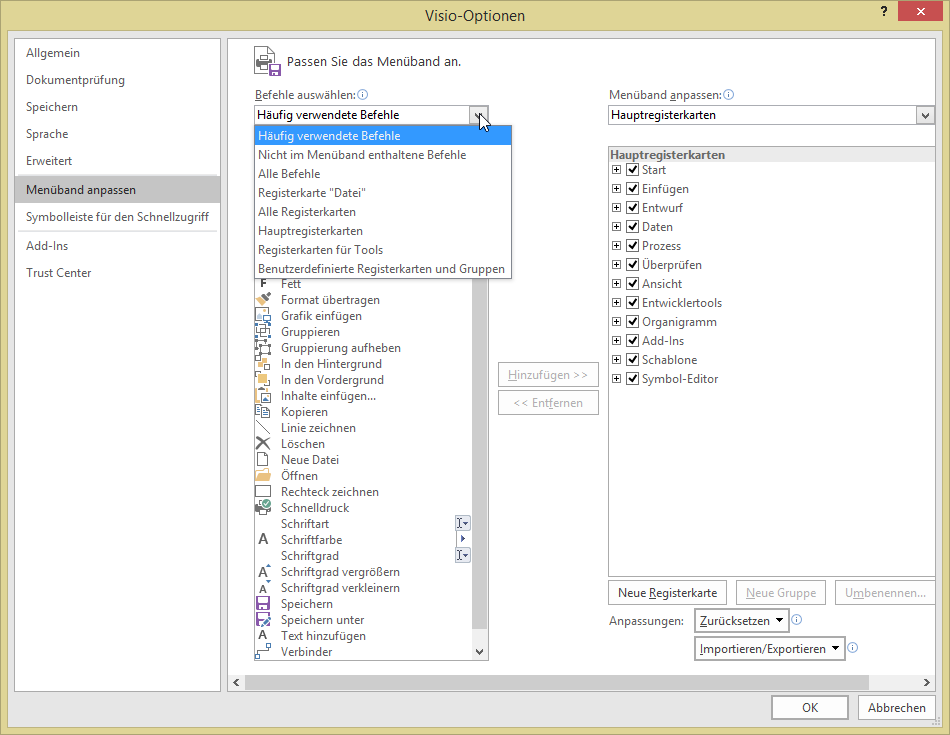Click the Verbinder connector icon

pyautogui.click(x=263, y=651)
